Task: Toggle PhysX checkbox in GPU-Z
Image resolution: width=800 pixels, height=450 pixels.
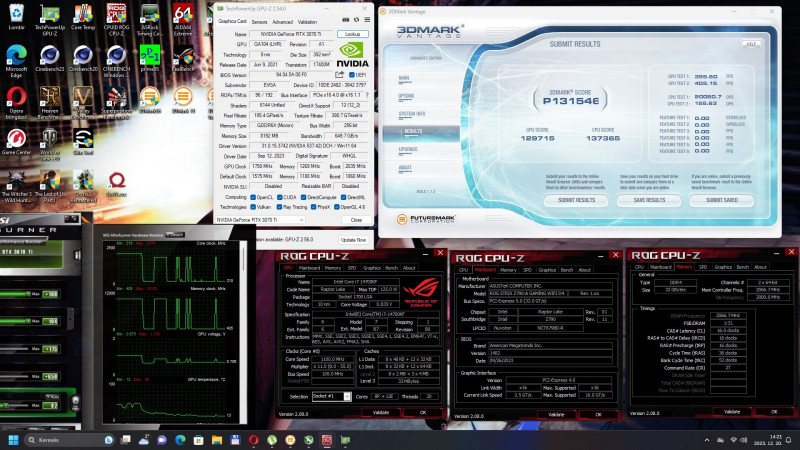Action: coord(313,207)
